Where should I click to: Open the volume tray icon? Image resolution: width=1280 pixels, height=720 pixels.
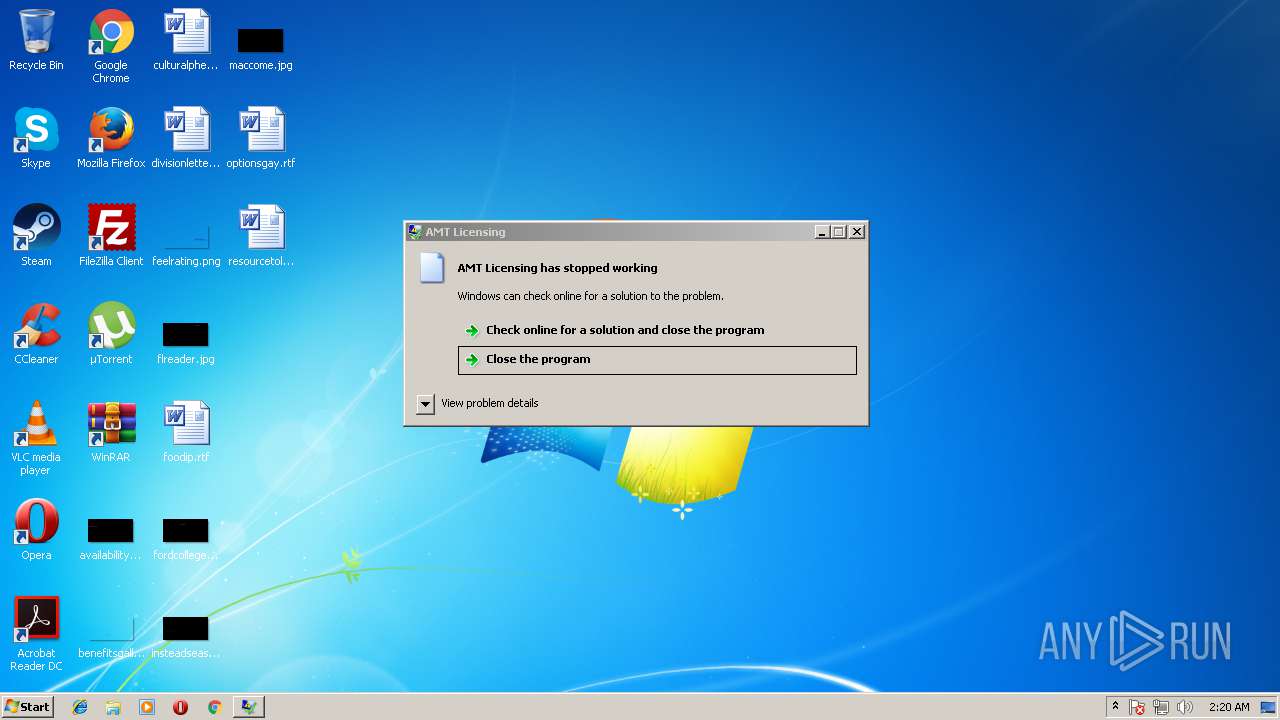(x=1185, y=707)
